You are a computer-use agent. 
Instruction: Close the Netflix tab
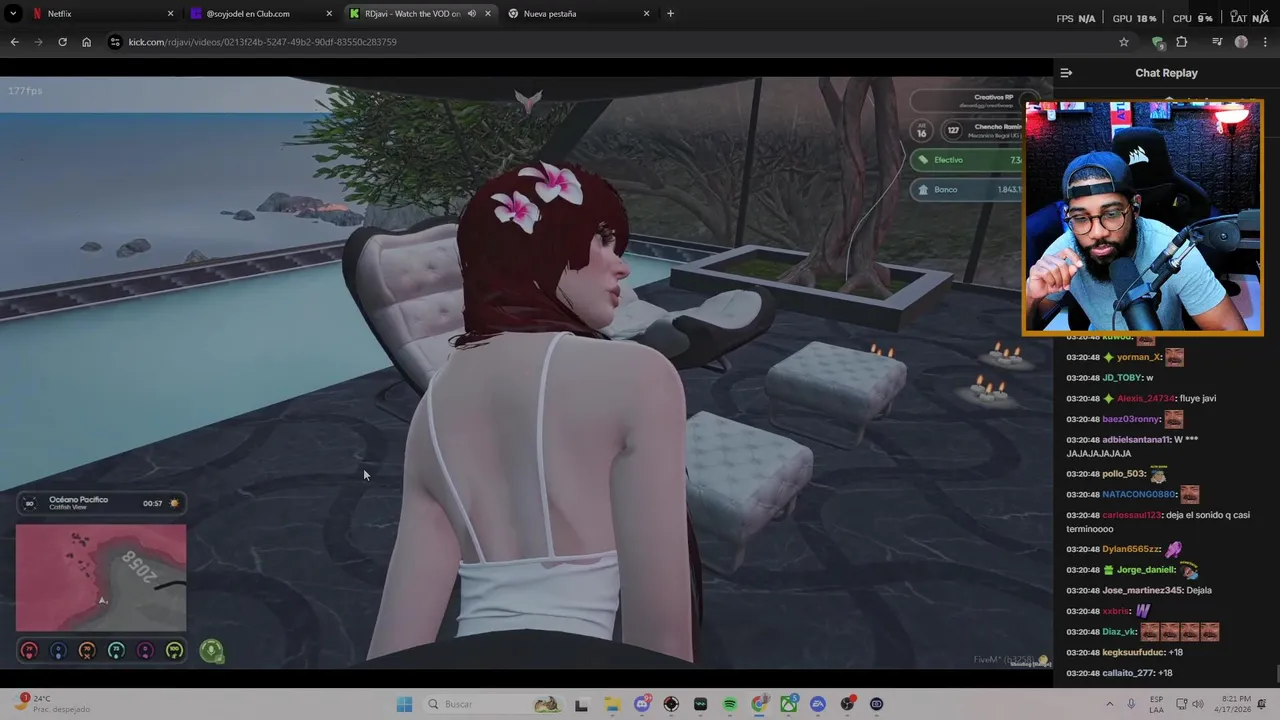(x=170, y=14)
